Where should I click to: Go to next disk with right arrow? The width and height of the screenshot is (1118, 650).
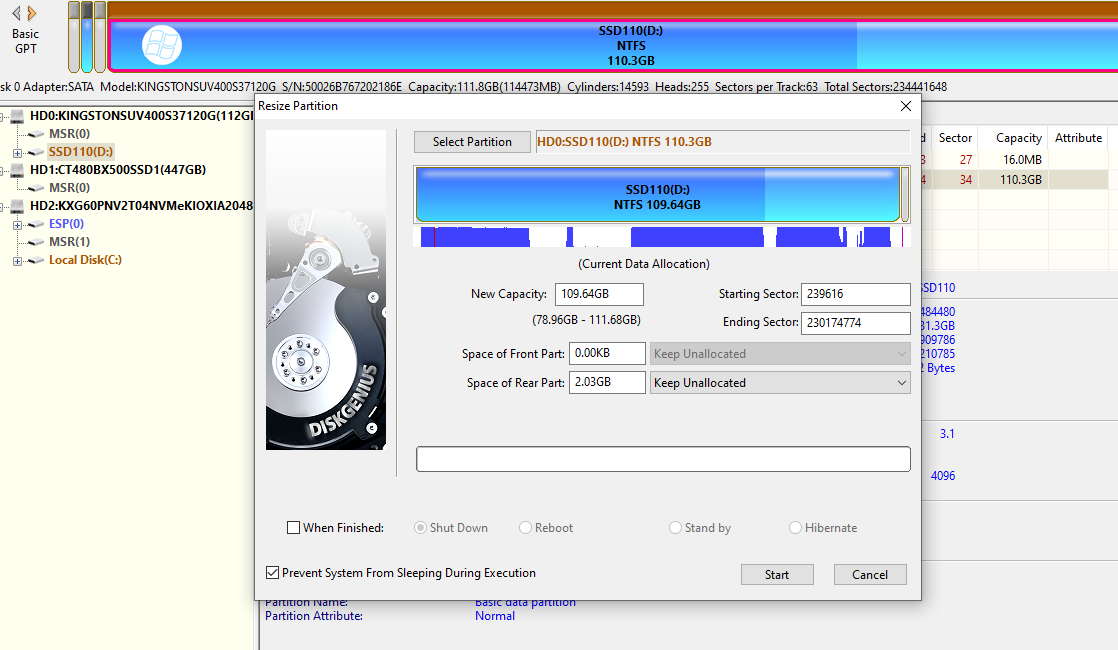[x=32, y=13]
